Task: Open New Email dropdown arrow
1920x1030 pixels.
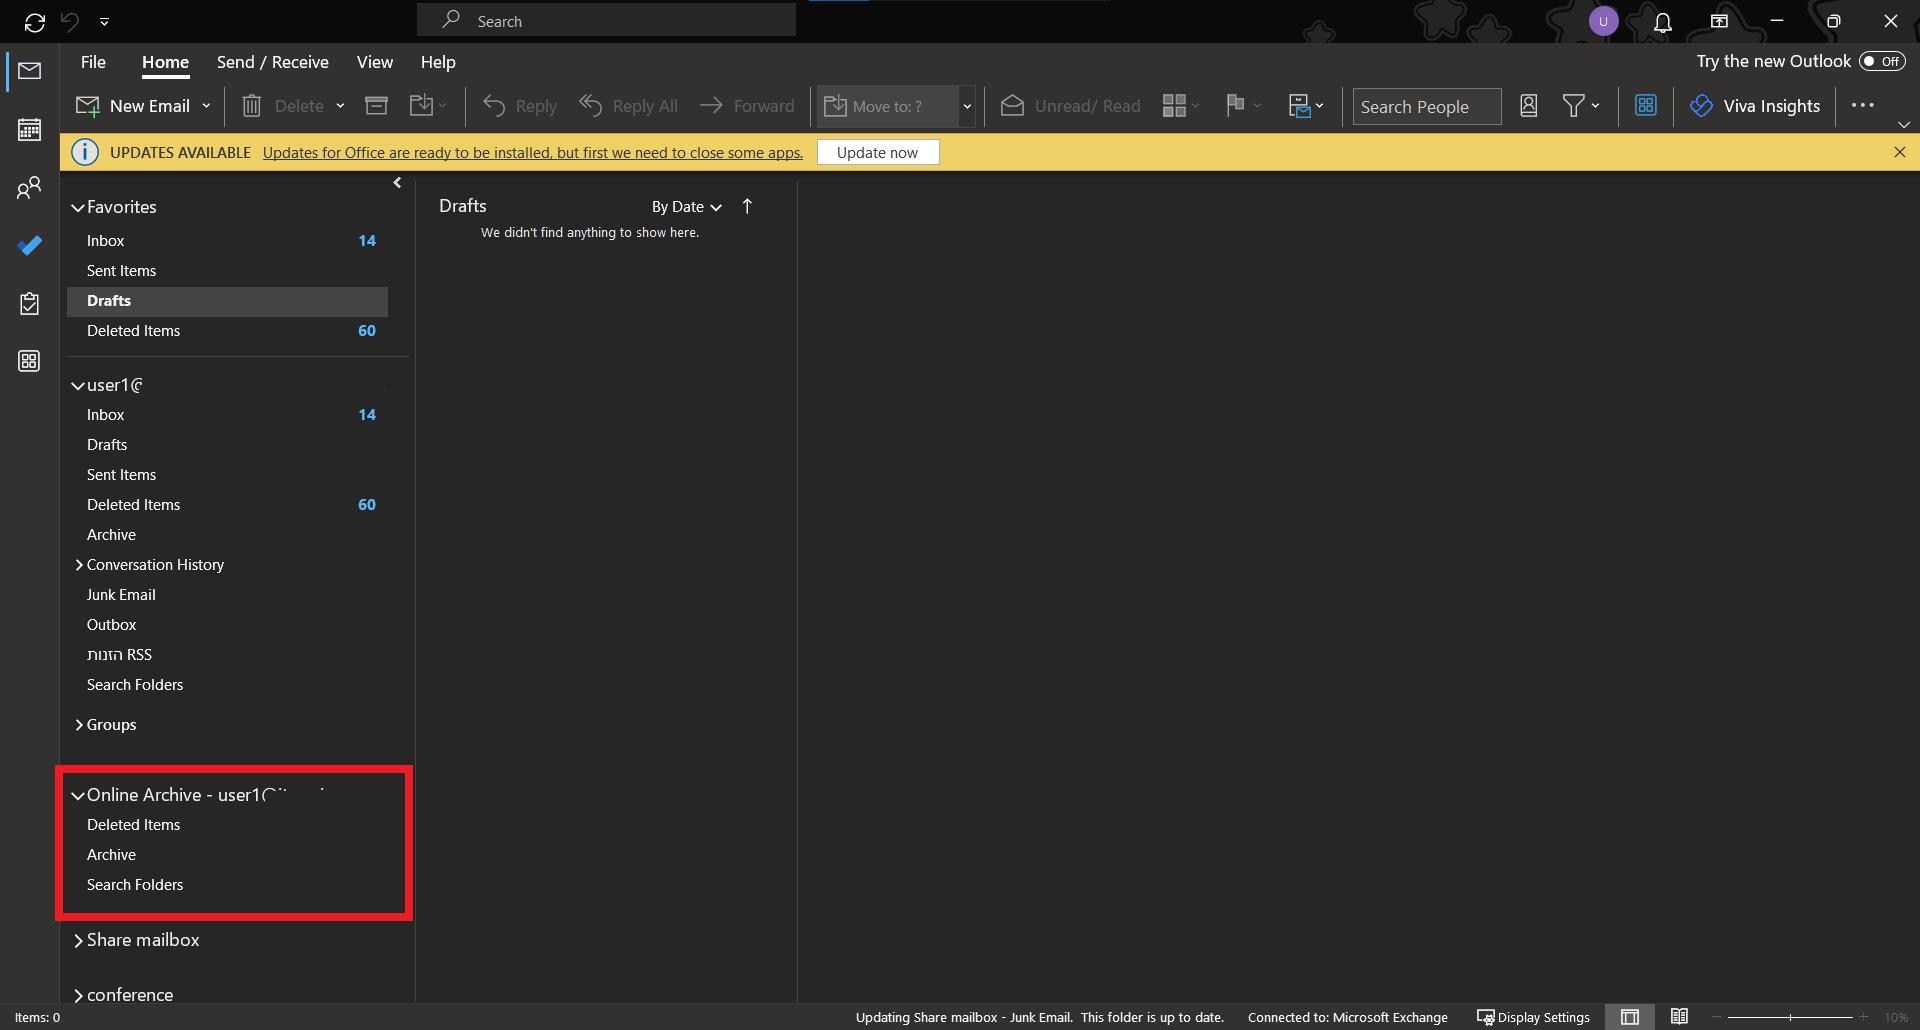Action: tap(206, 106)
